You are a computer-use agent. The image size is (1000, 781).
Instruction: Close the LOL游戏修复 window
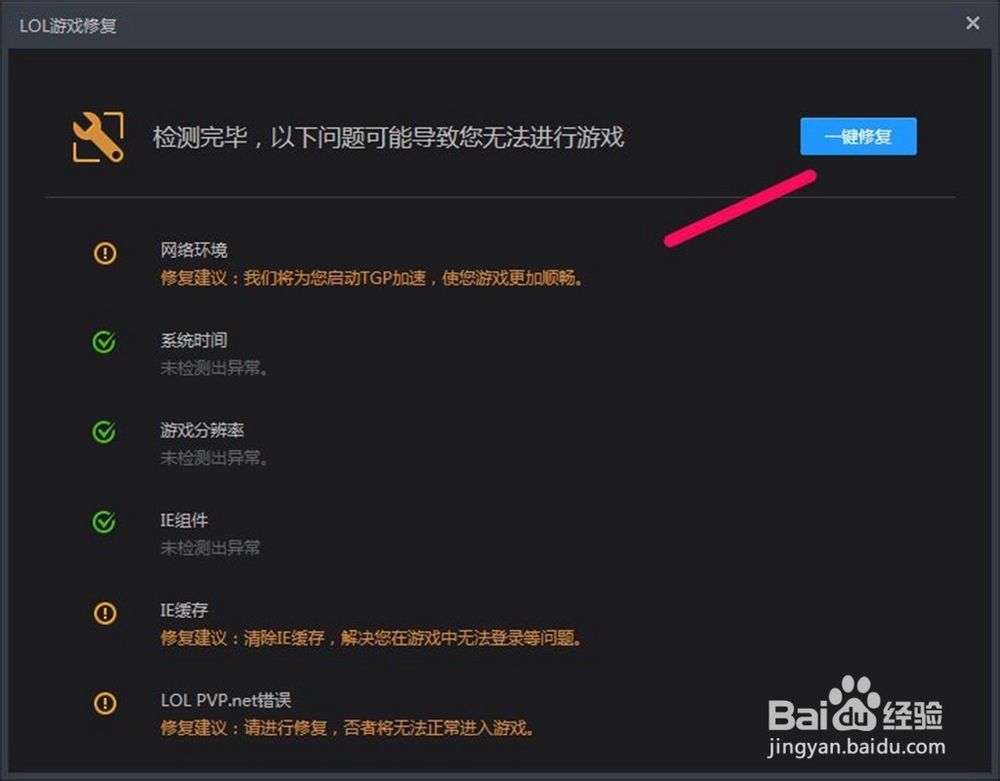click(972, 23)
